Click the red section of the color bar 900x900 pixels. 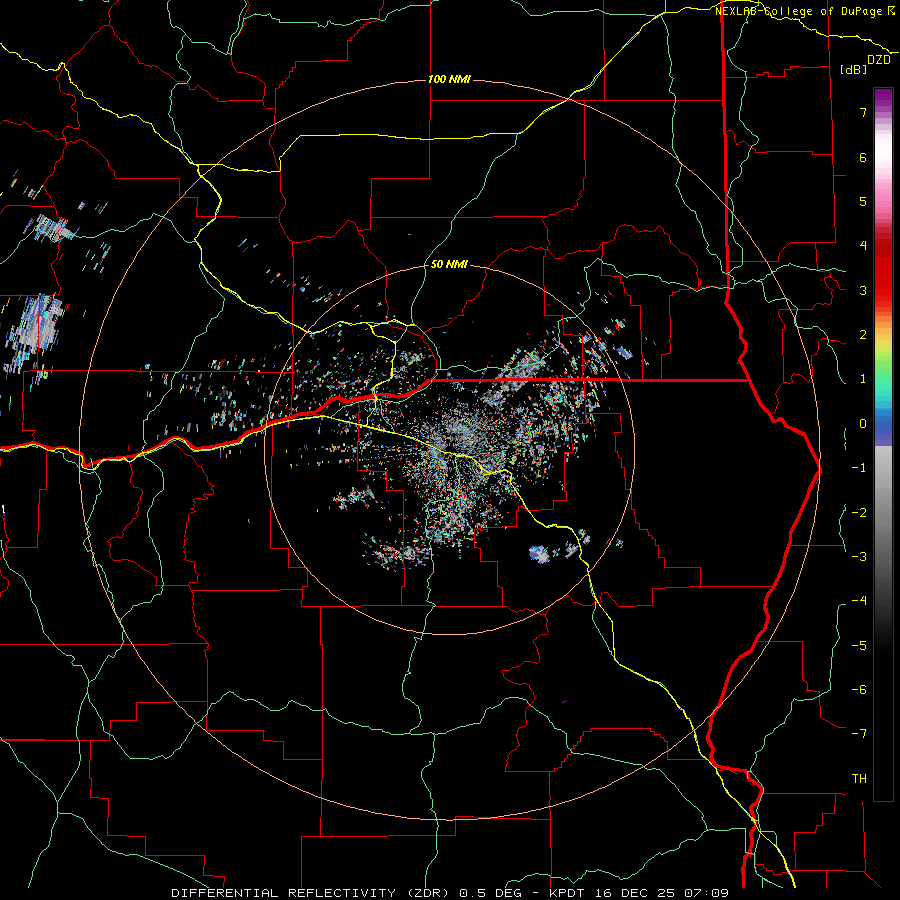(x=883, y=270)
